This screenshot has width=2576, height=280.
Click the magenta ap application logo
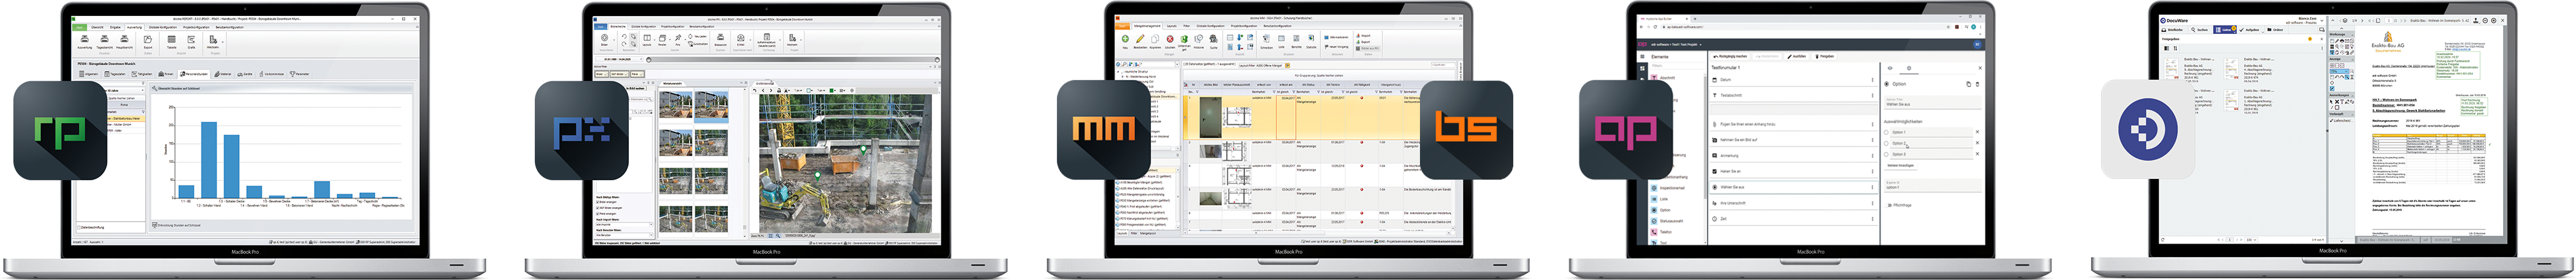click(x=1625, y=131)
